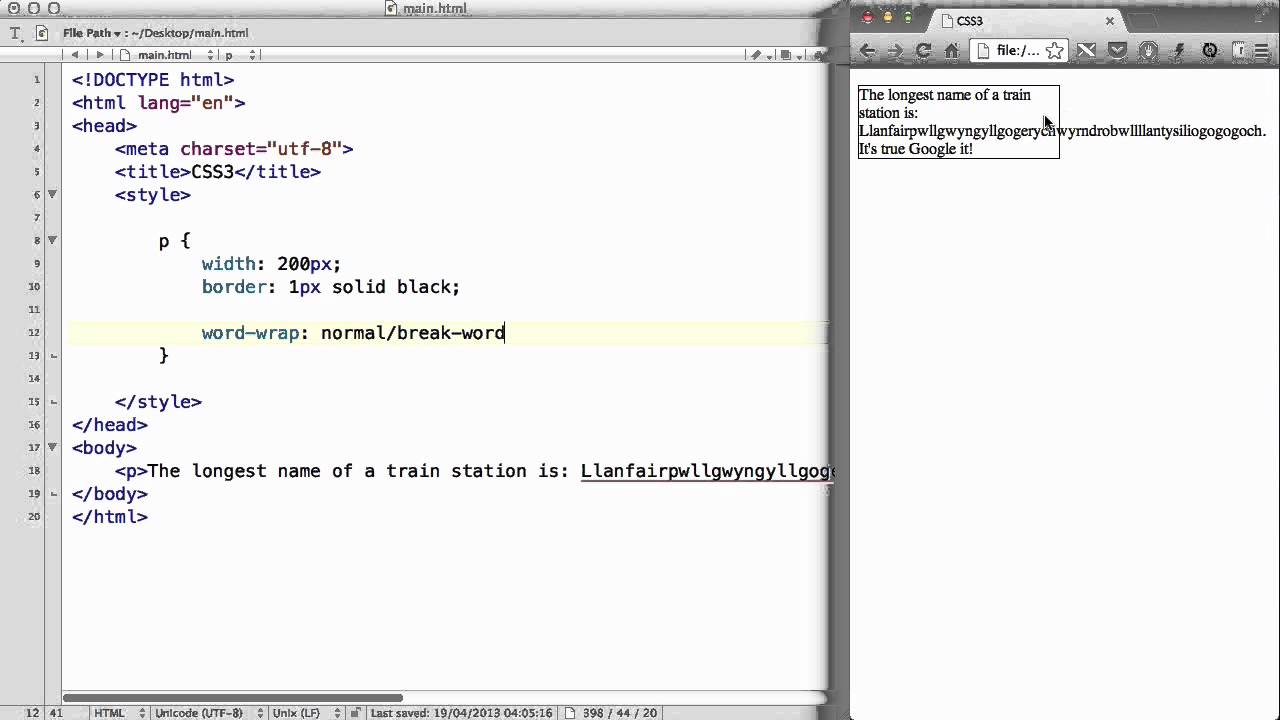The image size is (1280, 720).
Task: Click the X-shaped extension icon in Chrome
Action: (1086, 50)
